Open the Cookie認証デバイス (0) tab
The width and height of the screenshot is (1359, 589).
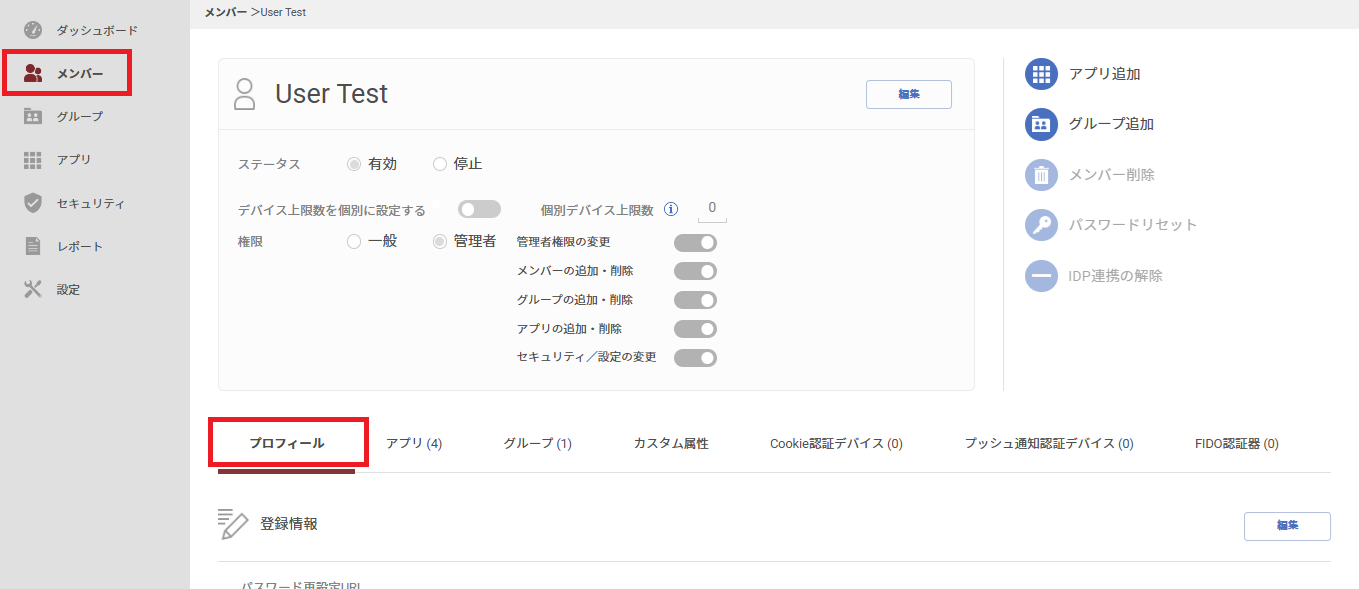pos(836,443)
